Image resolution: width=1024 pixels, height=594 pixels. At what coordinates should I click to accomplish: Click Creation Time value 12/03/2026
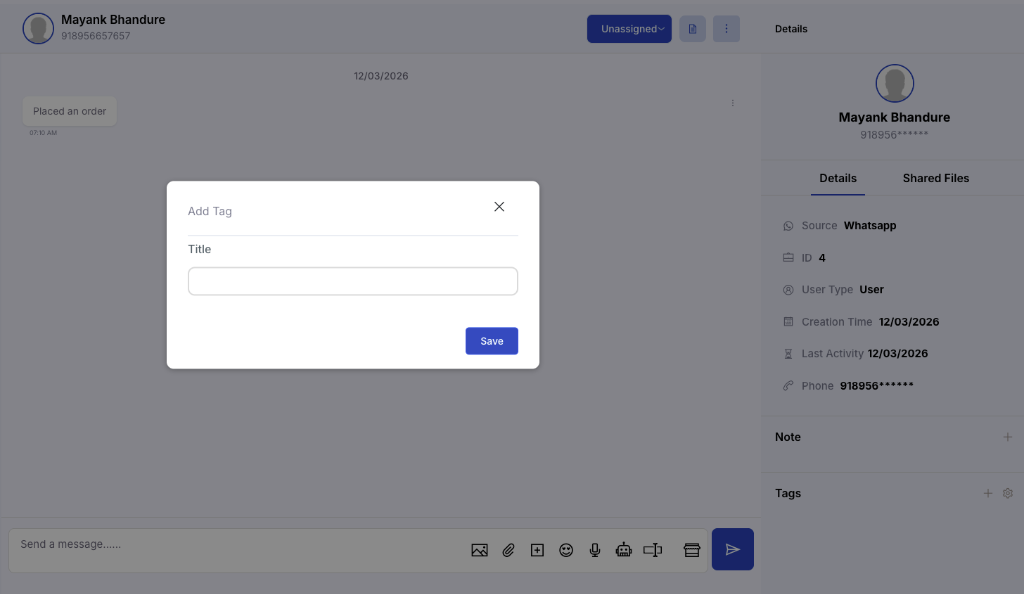coord(909,322)
